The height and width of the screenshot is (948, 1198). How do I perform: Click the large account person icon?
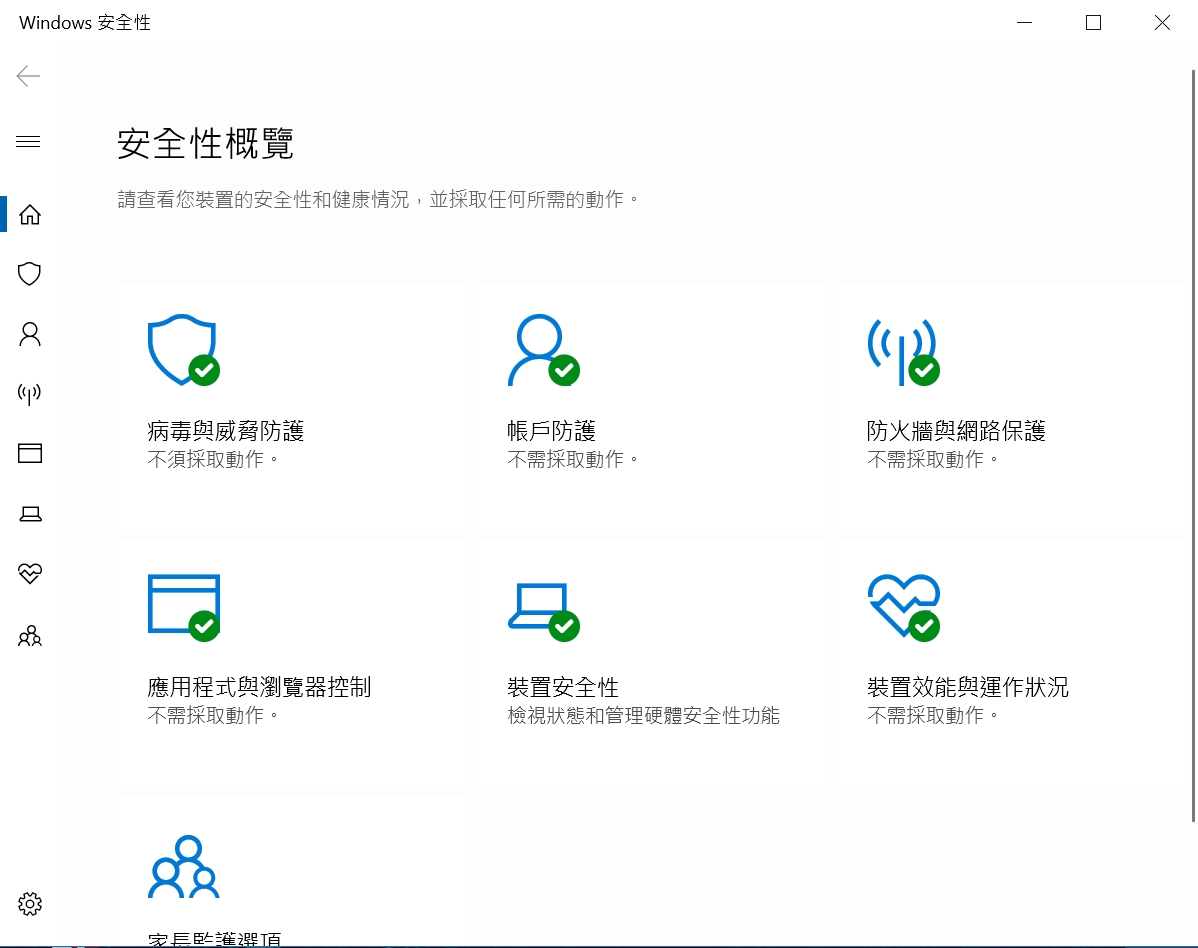click(543, 350)
